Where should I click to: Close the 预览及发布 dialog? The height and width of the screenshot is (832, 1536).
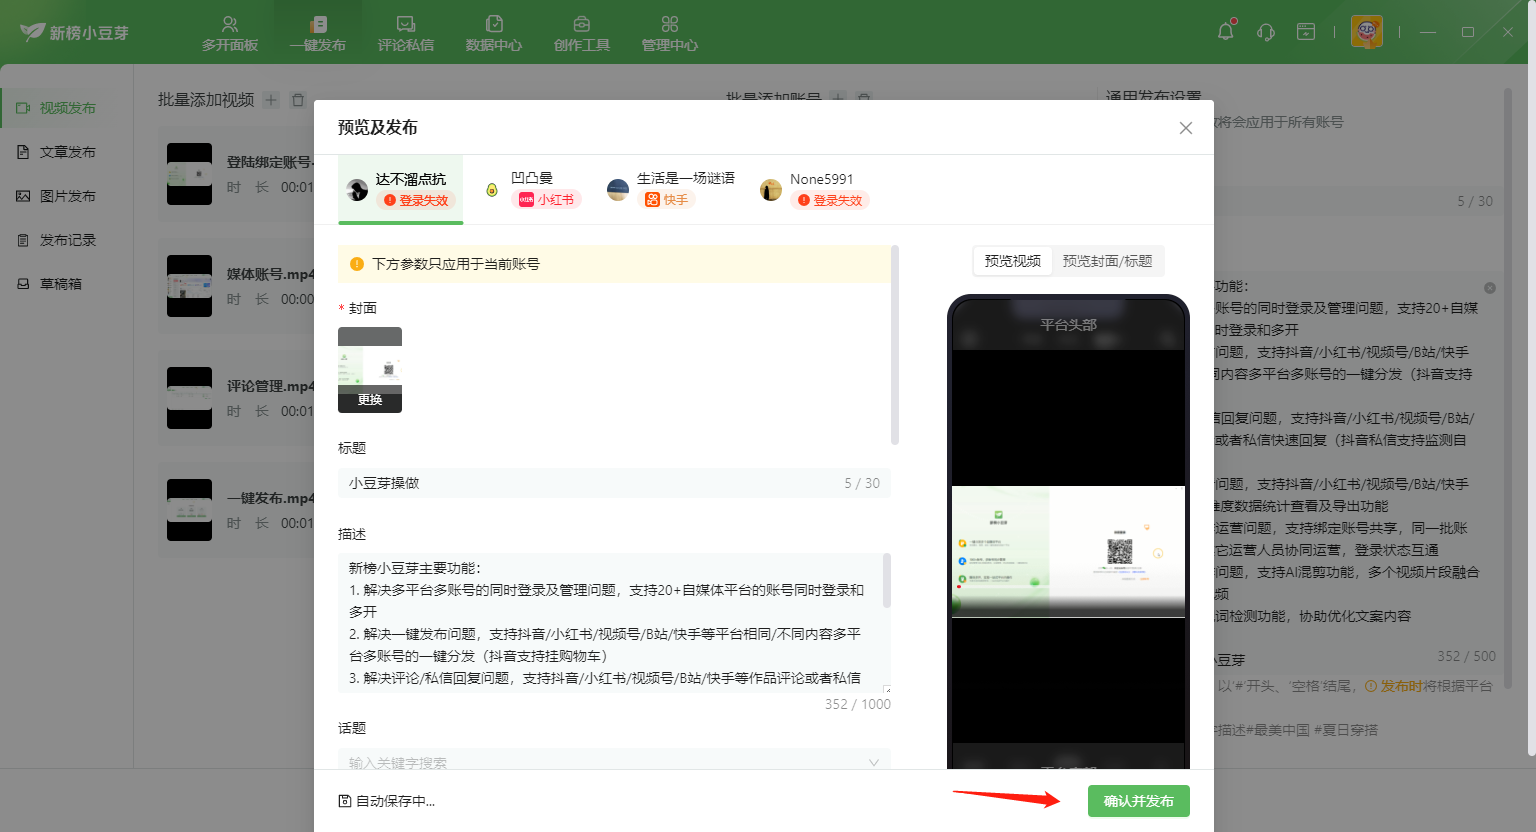[1186, 128]
